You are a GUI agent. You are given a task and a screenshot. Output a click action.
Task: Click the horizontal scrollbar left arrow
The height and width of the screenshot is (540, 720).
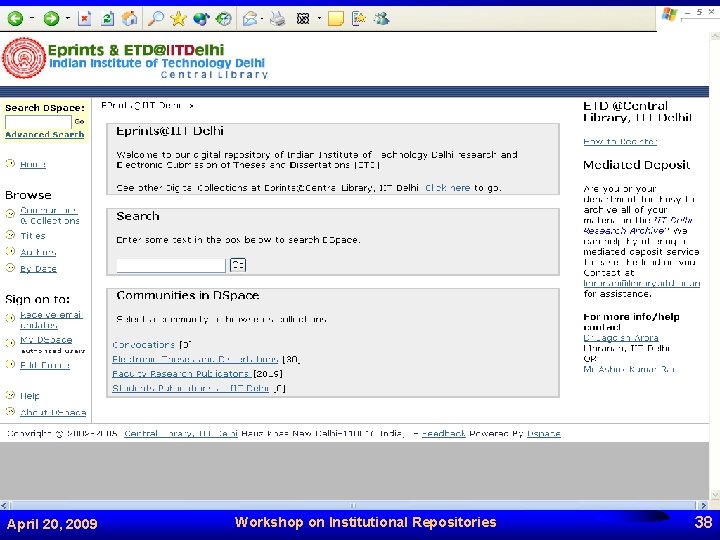[4, 505]
